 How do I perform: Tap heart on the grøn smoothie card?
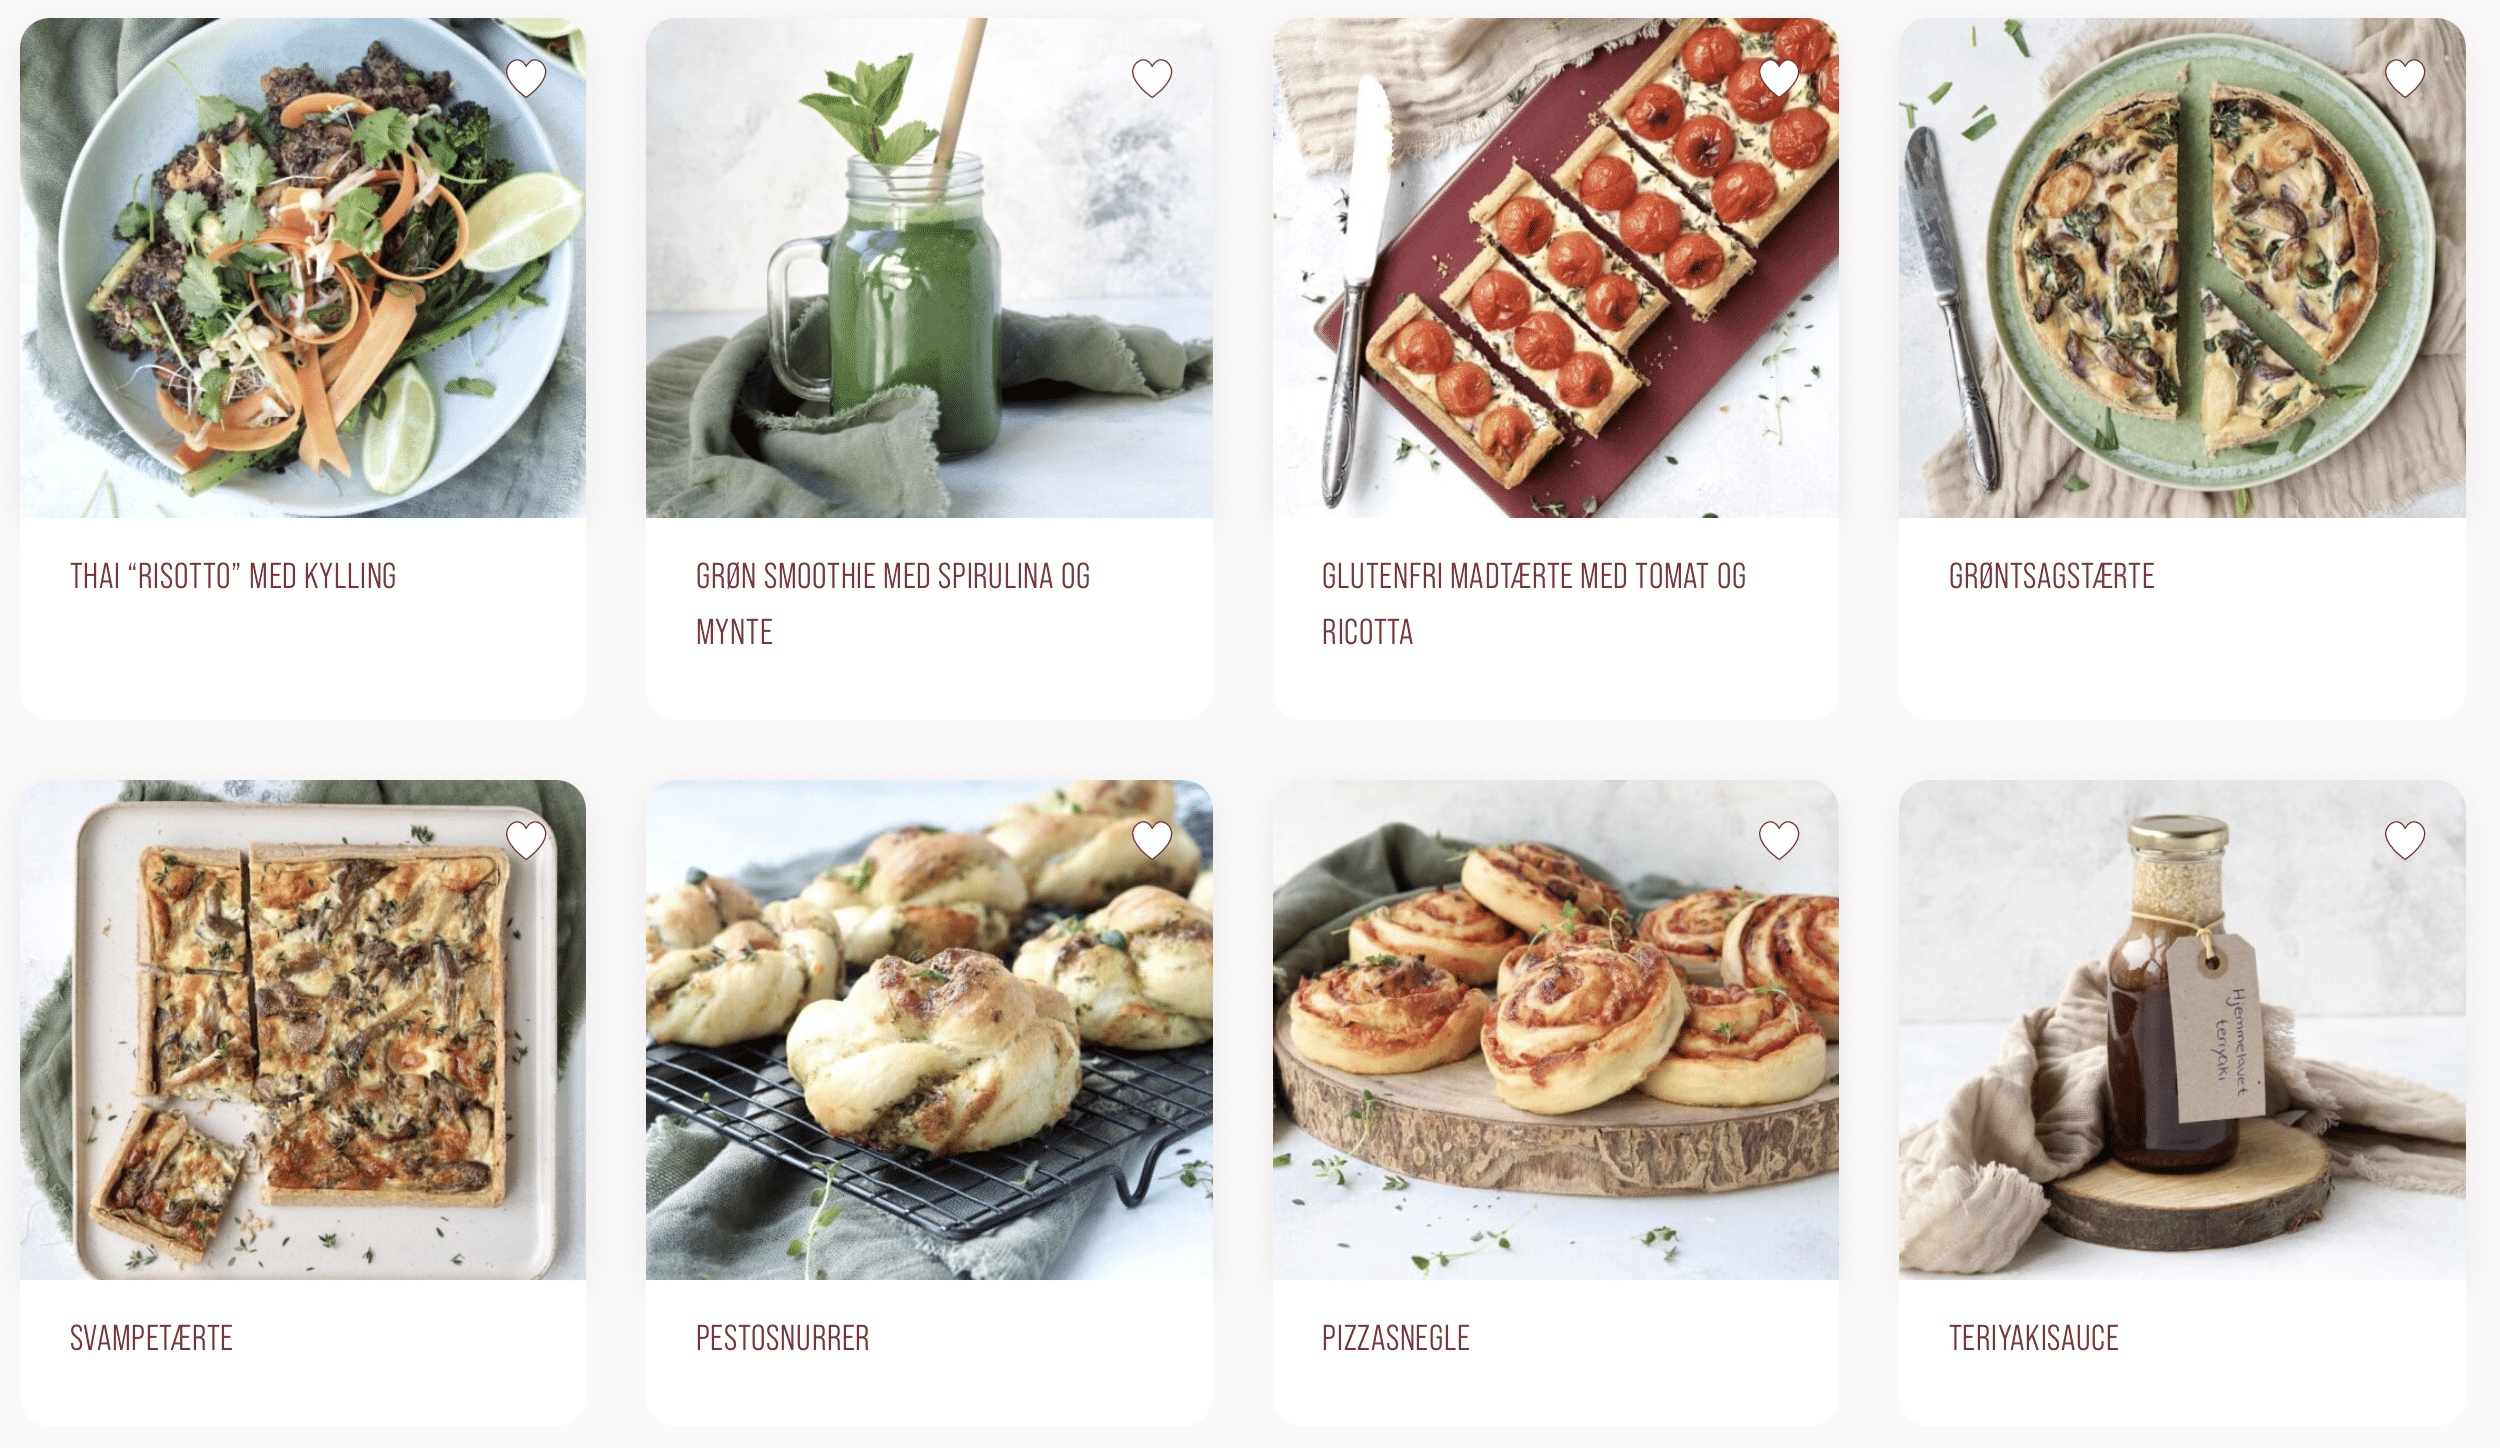coord(1152,78)
